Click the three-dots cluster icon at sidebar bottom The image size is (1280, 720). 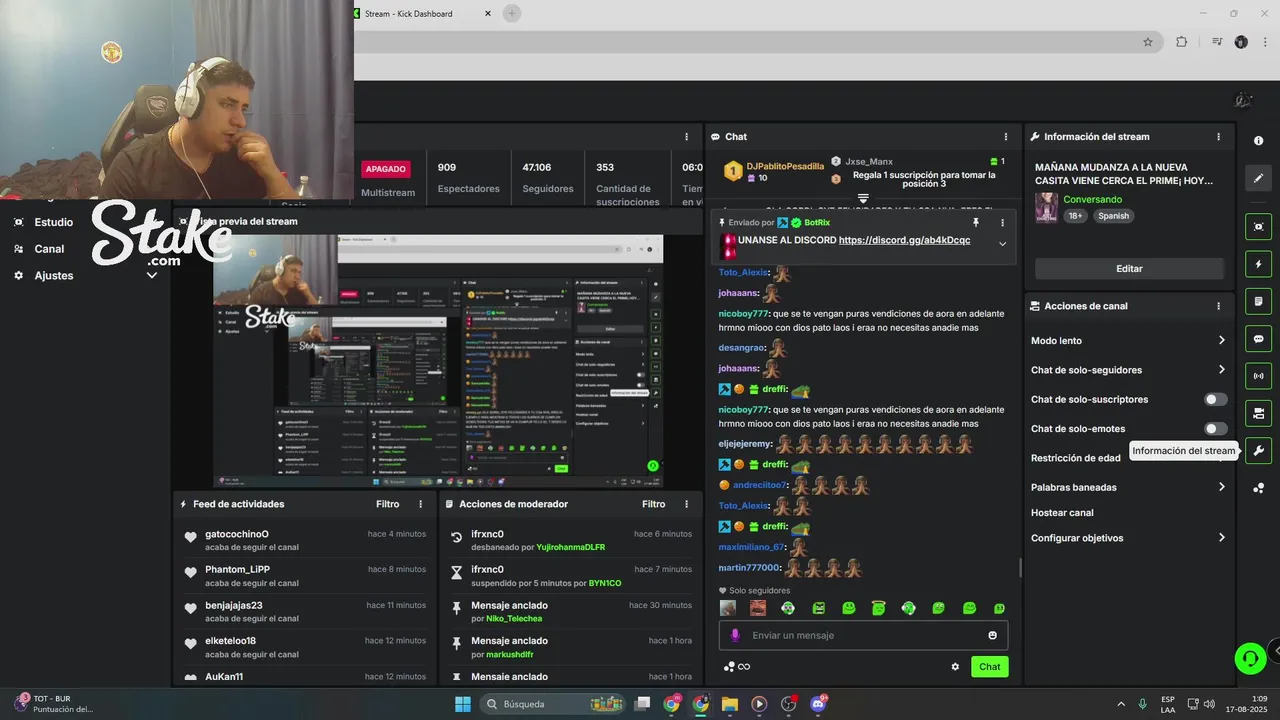pos(1258,488)
